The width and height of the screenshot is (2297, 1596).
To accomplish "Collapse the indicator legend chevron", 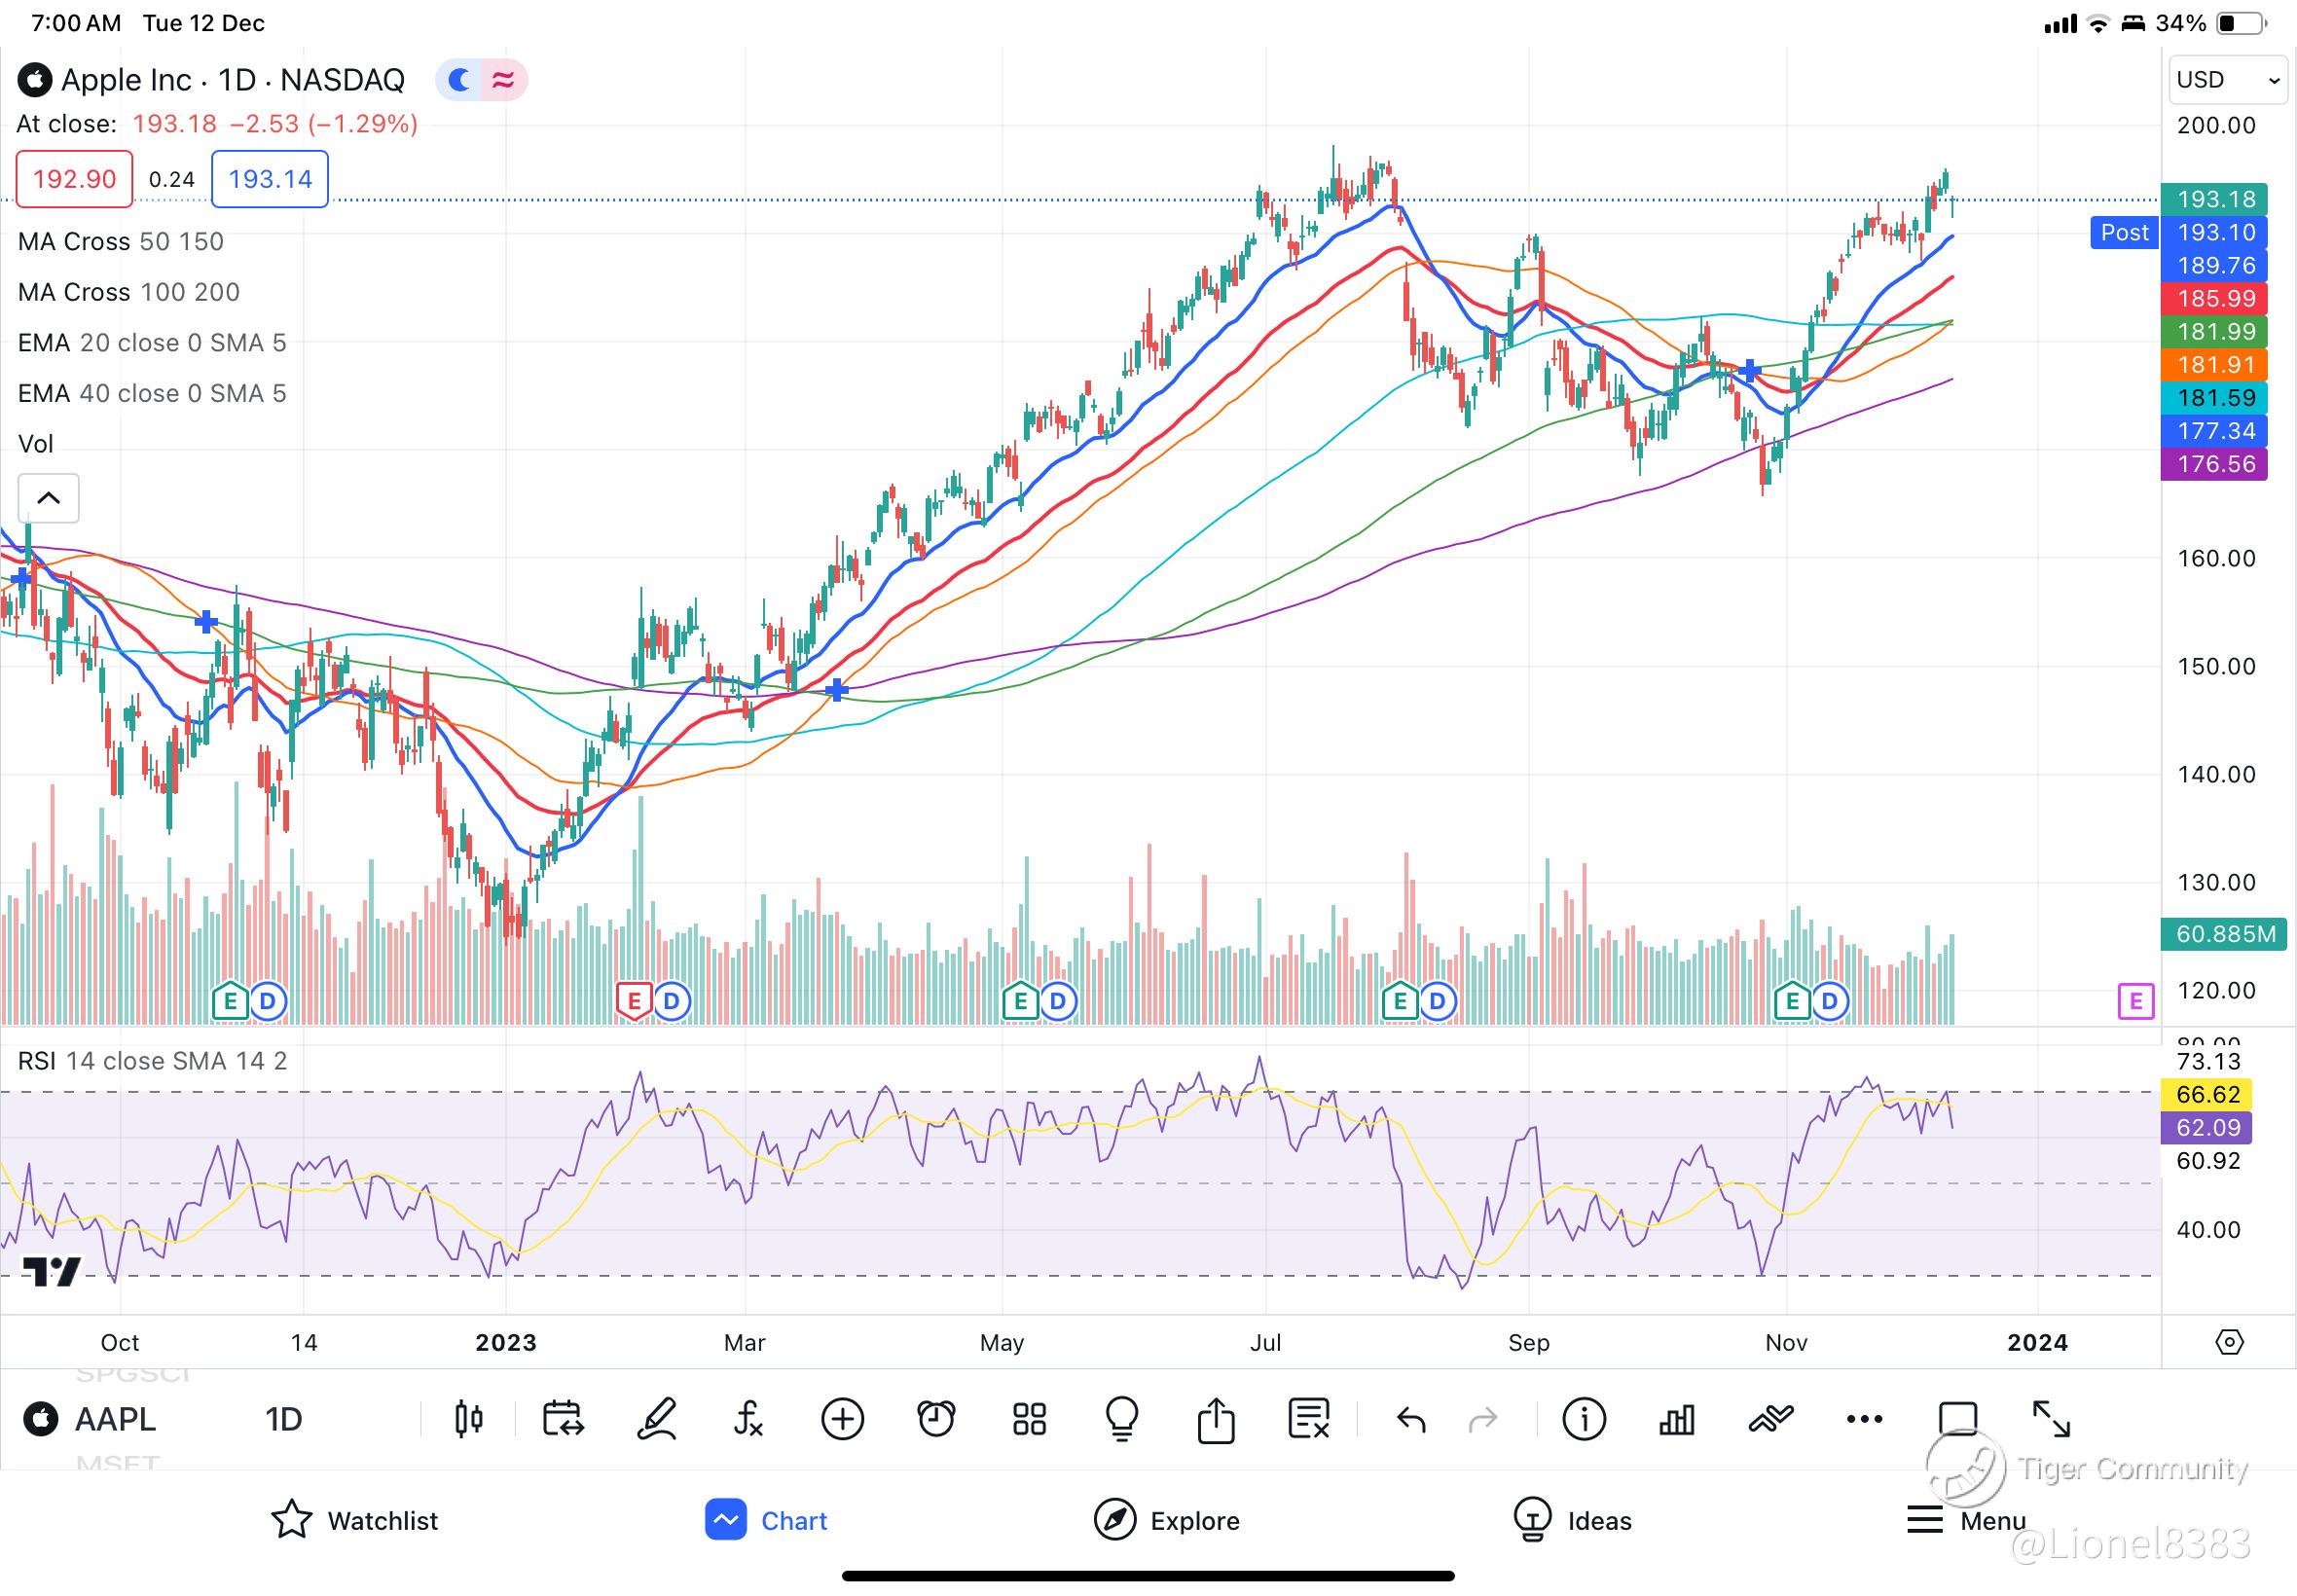I will (x=48, y=498).
